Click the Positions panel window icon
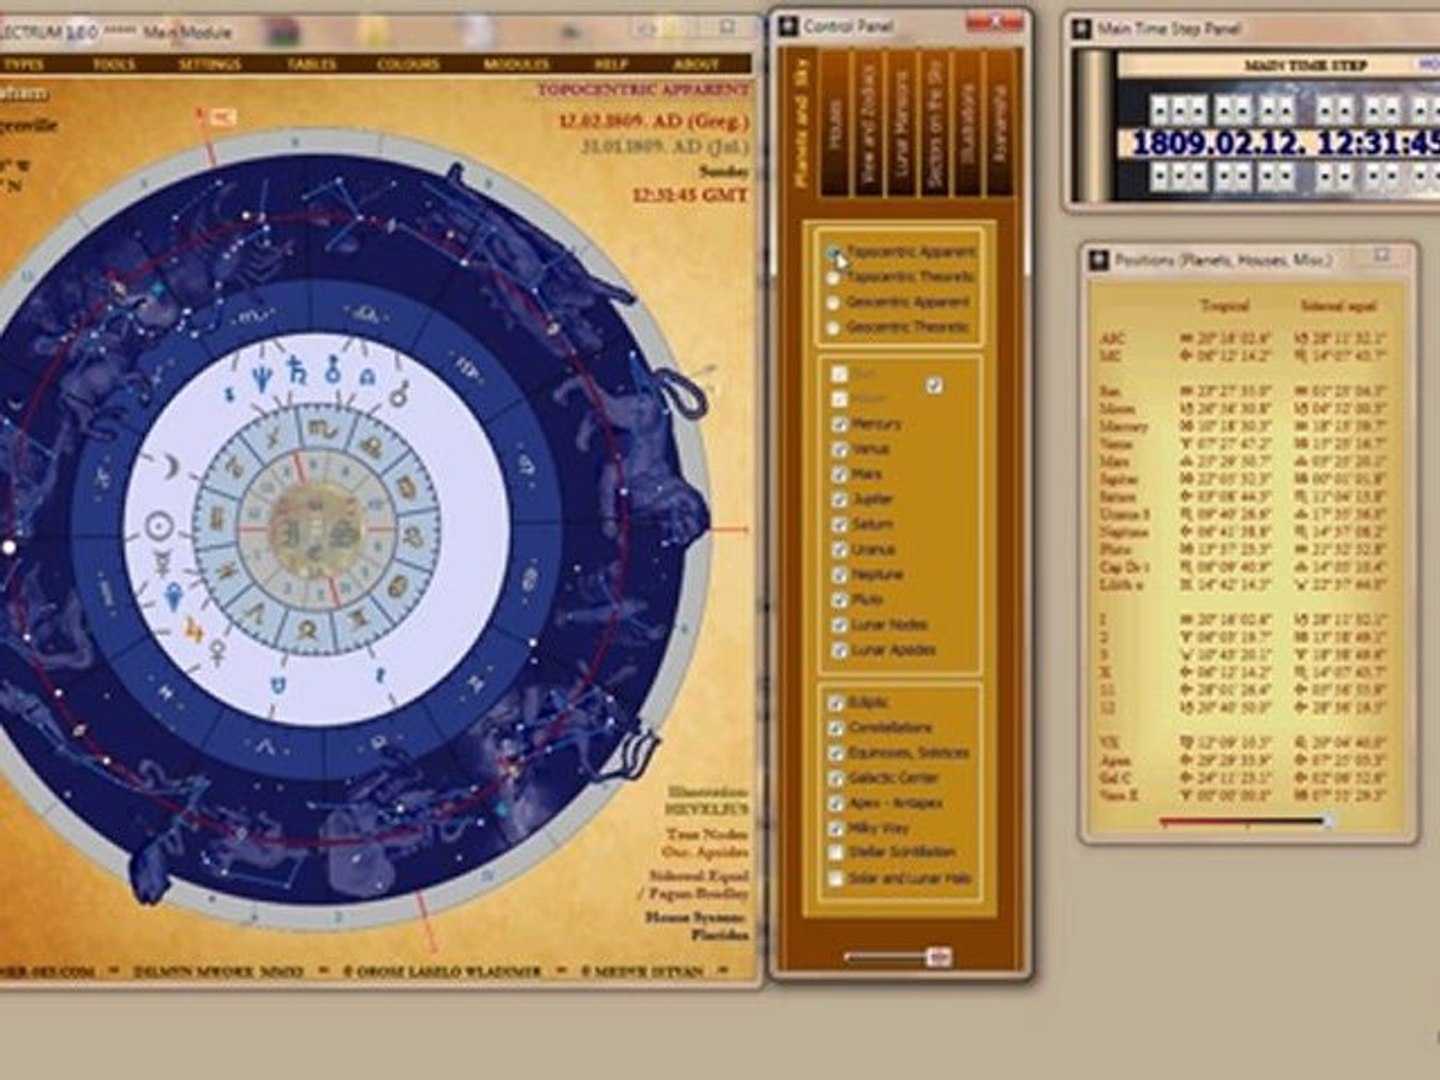1440x1080 pixels. coord(1099,260)
